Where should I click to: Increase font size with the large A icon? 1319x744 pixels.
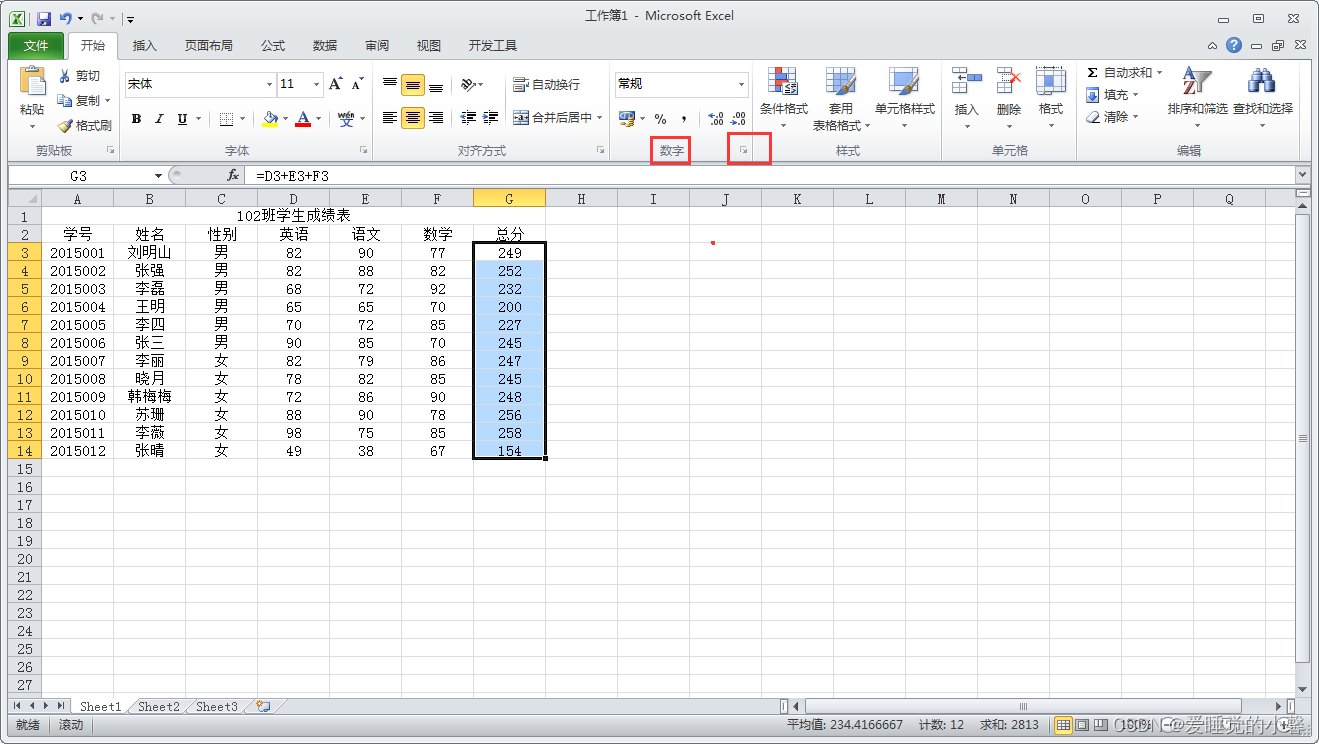[336, 84]
